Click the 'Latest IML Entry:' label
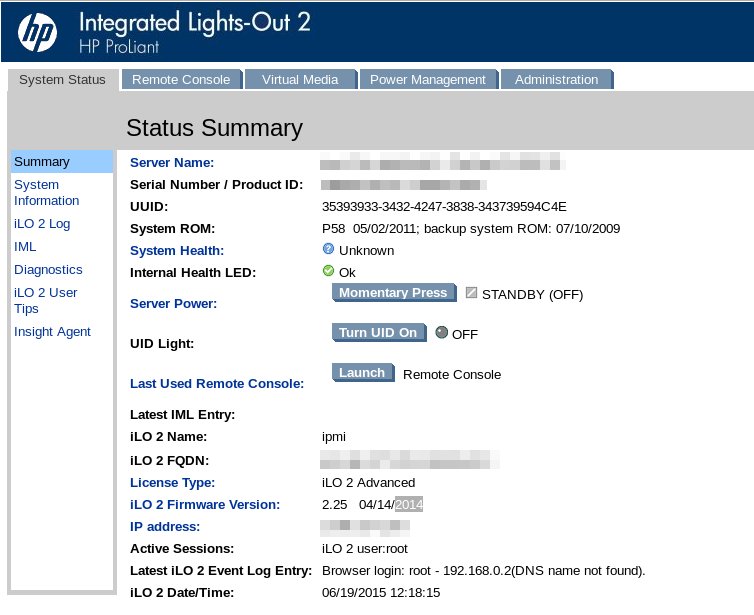The width and height of the screenshot is (754, 615). tap(182, 415)
